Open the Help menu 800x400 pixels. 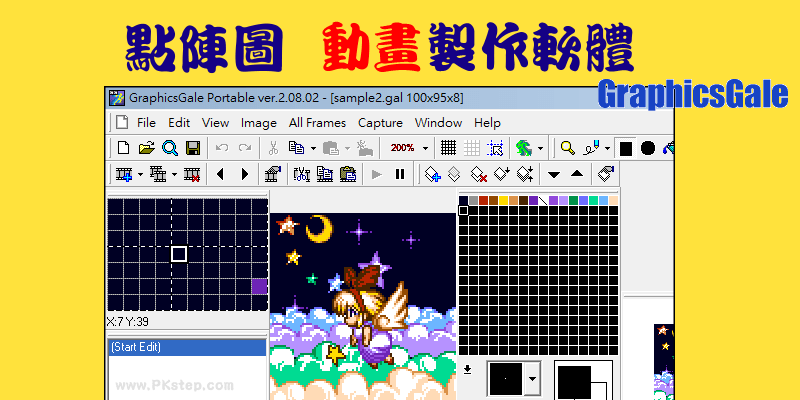tap(487, 123)
